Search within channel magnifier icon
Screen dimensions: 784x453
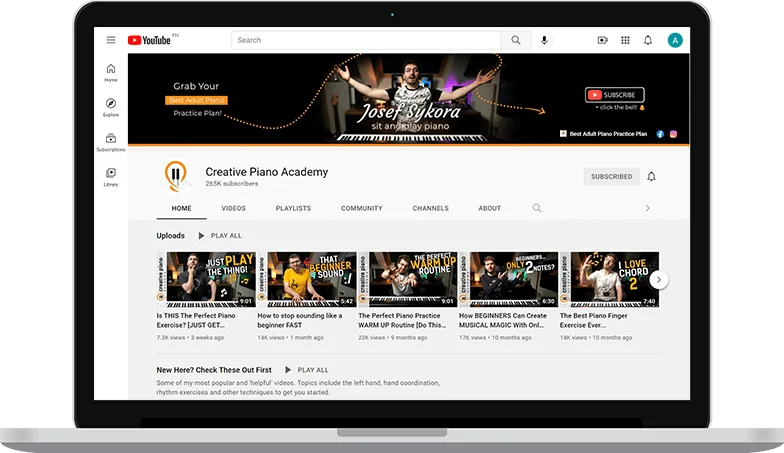pos(536,208)
